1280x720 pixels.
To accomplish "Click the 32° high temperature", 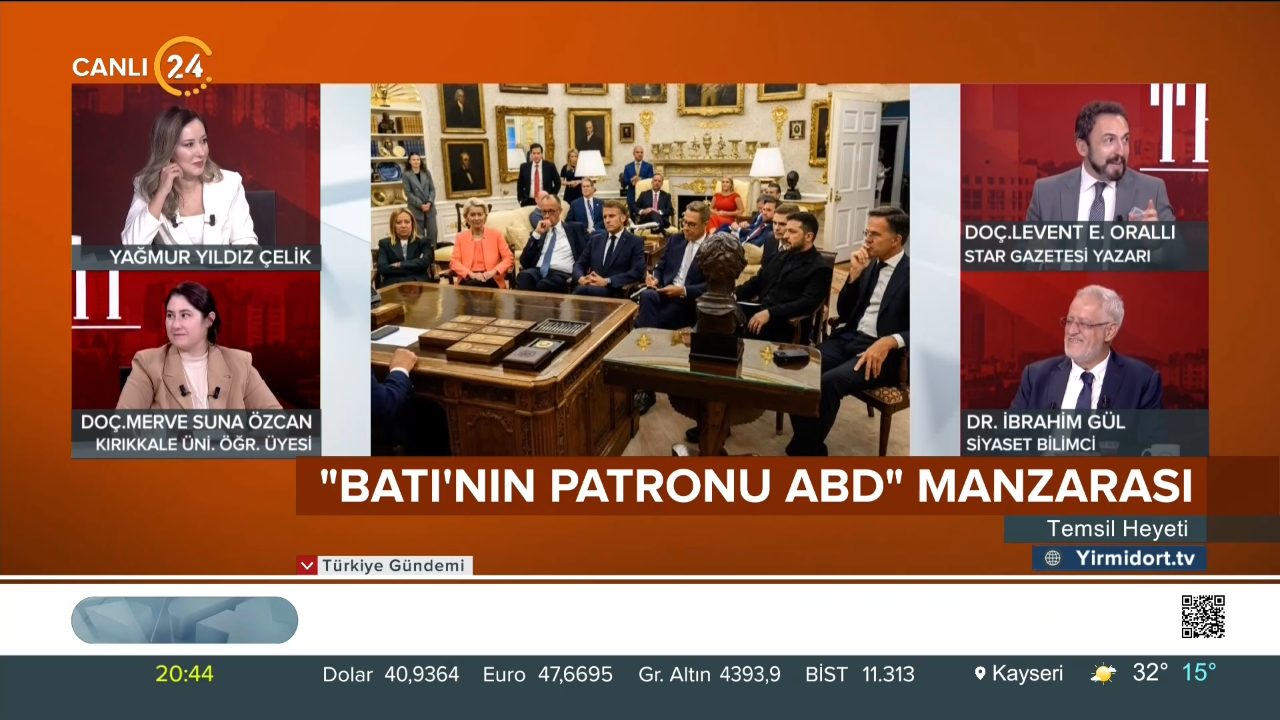I will coord(1150,673).
